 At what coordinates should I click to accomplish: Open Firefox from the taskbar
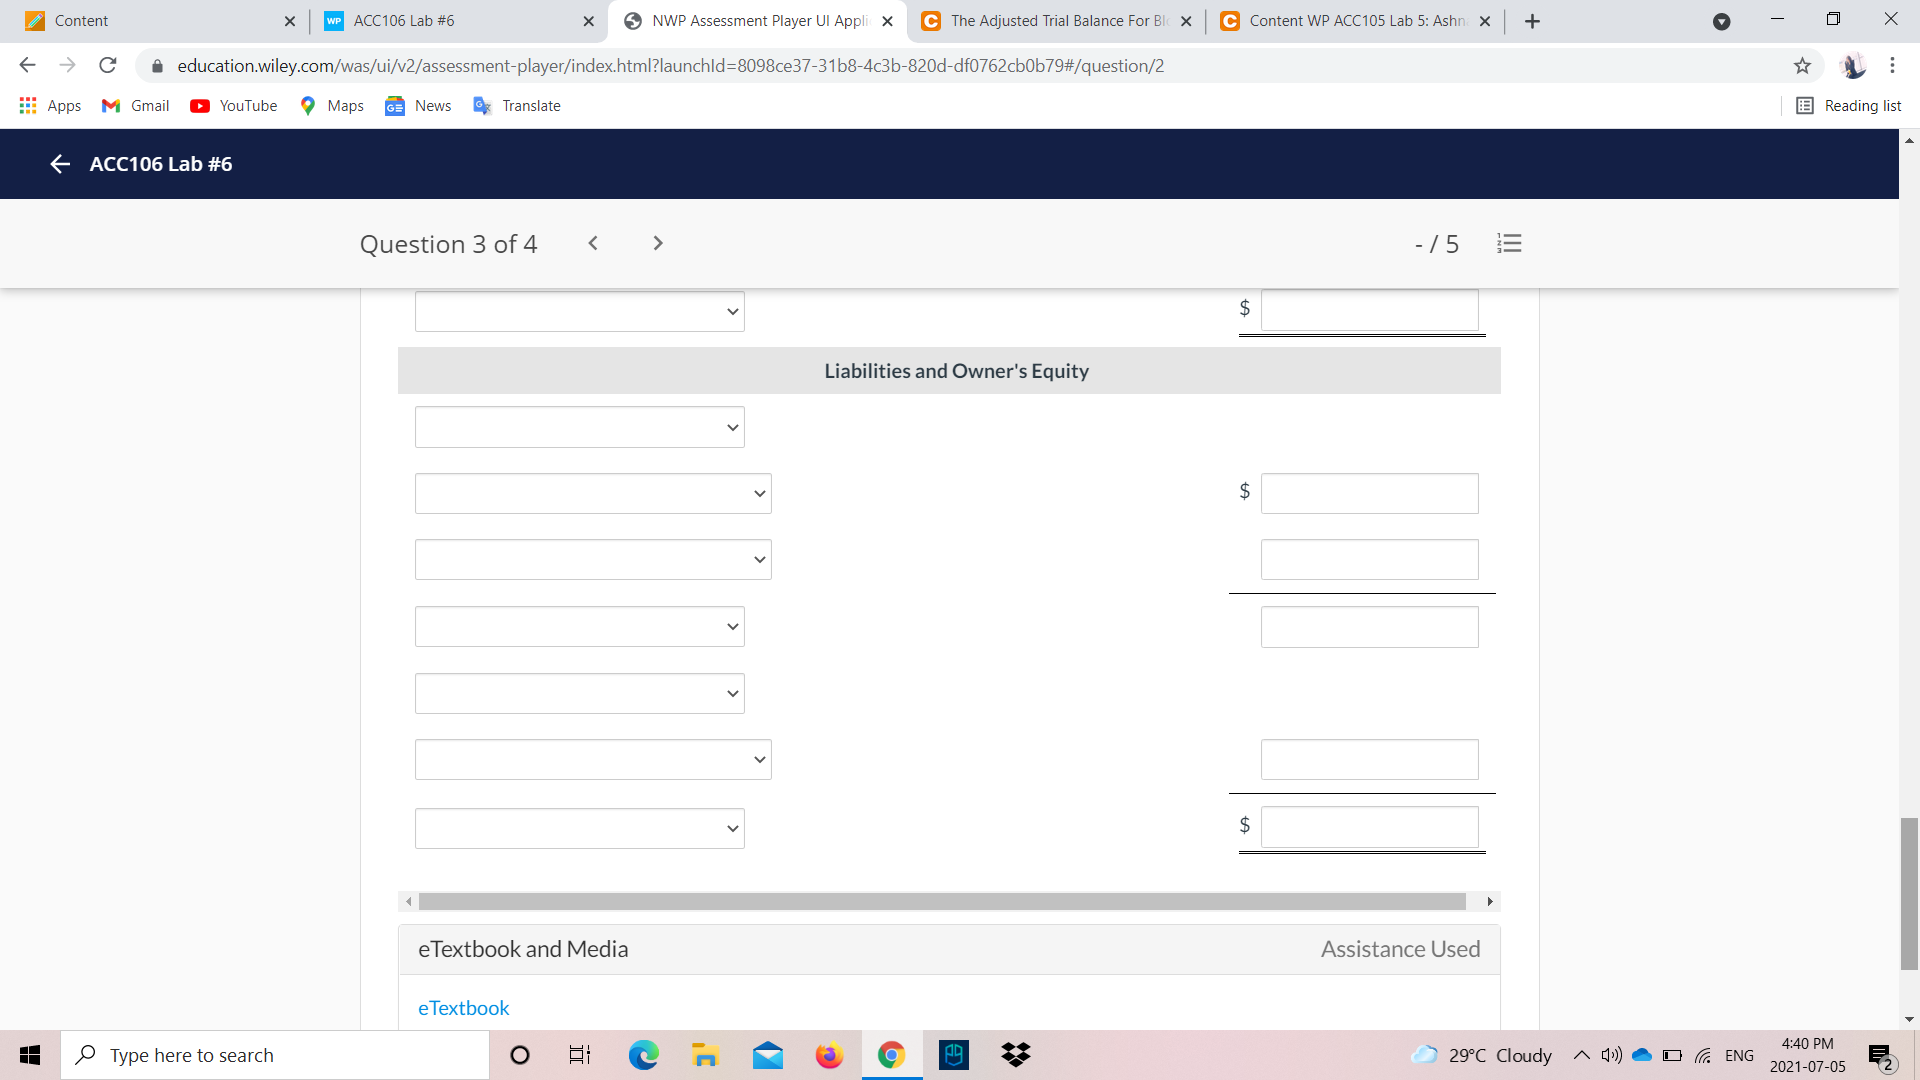[829, 1055]
